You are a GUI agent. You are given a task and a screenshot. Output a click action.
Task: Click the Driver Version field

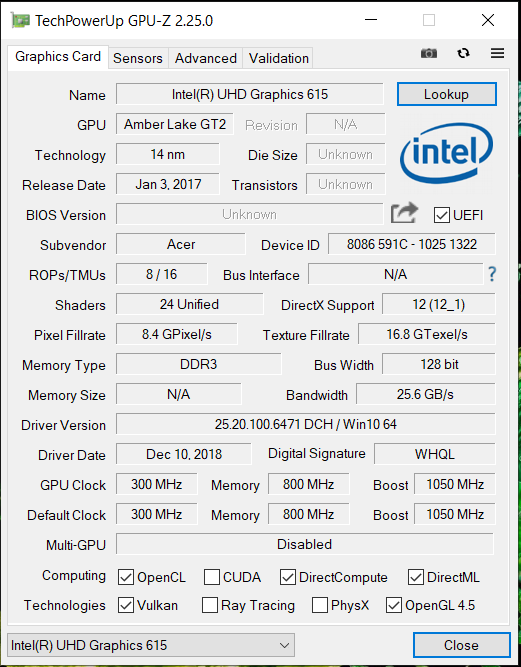(x=305, y=424)
